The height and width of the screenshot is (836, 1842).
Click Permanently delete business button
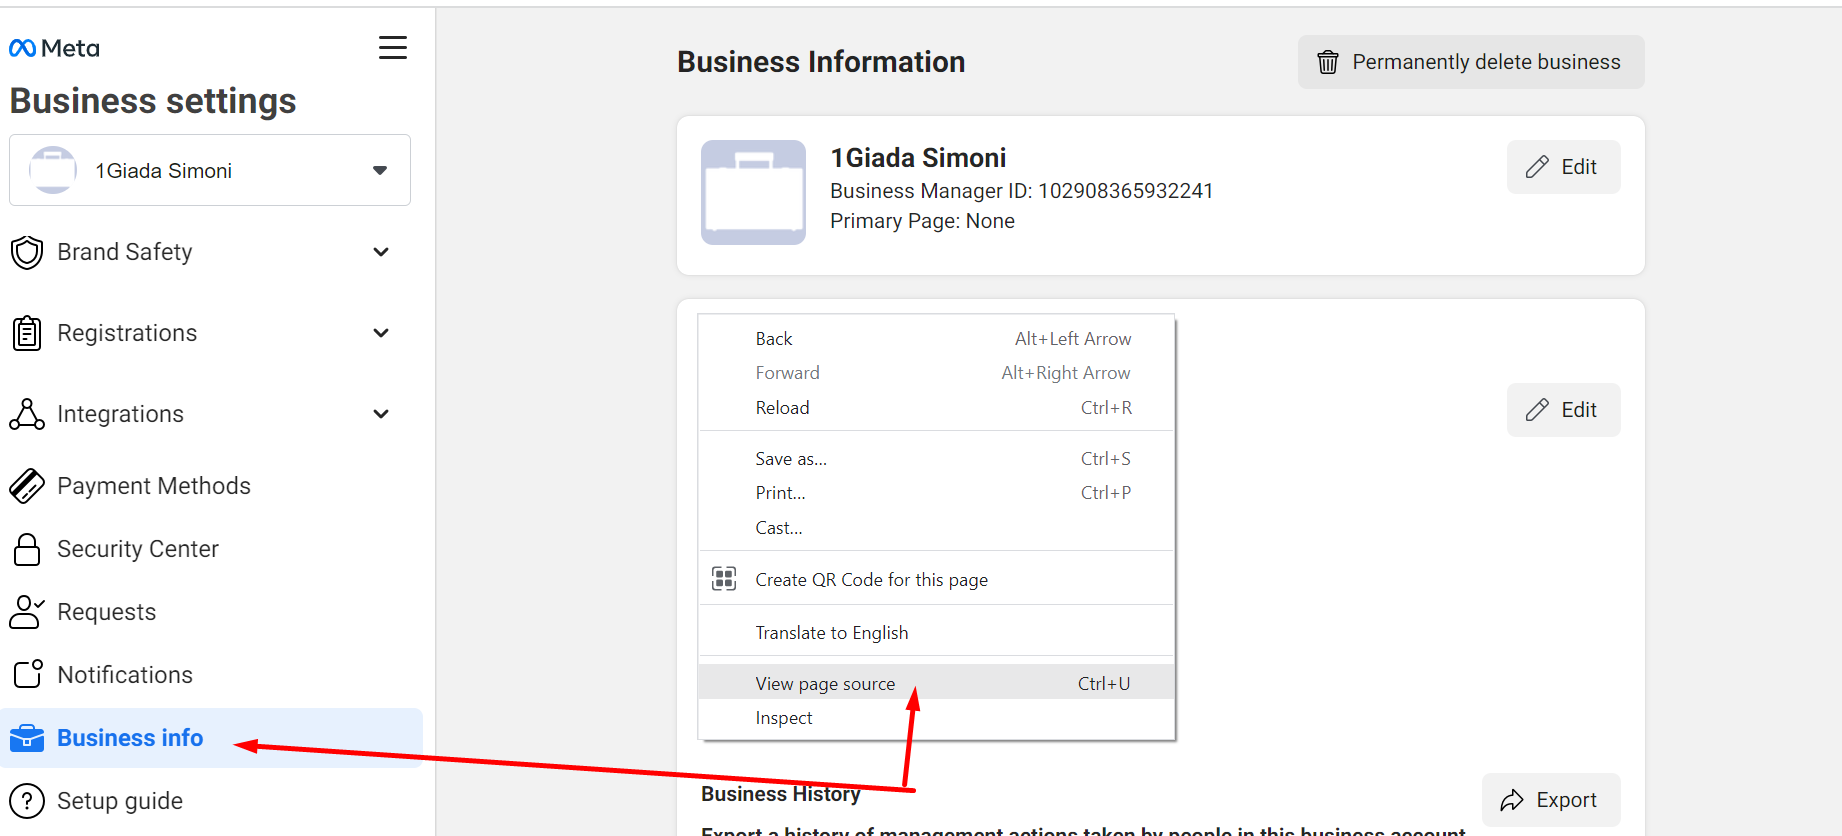1471,62
